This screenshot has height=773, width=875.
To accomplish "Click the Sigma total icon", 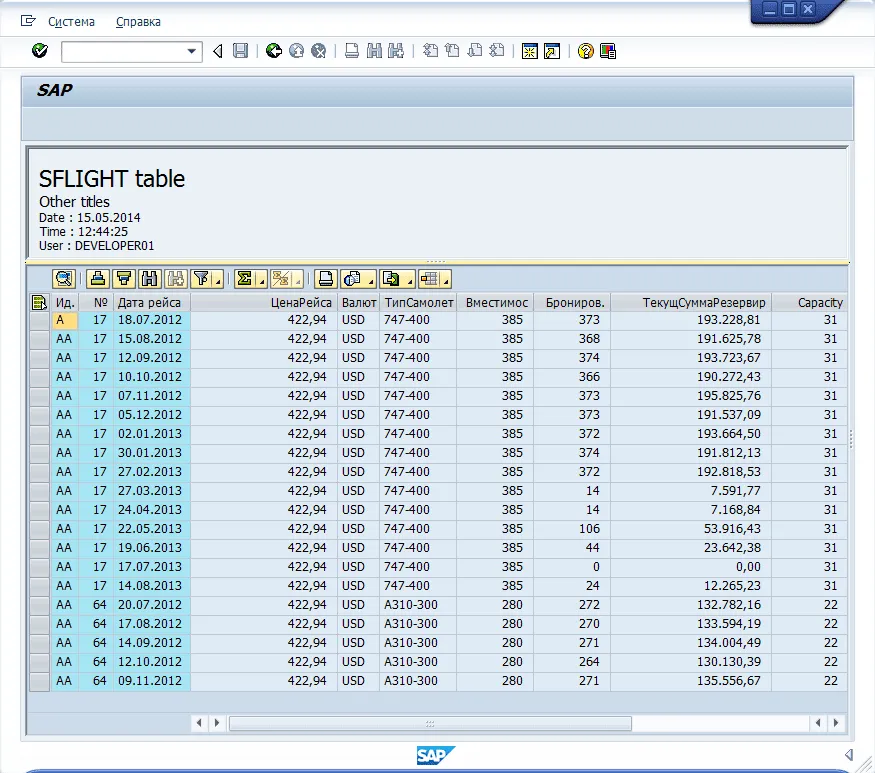I will coord(244,279).
